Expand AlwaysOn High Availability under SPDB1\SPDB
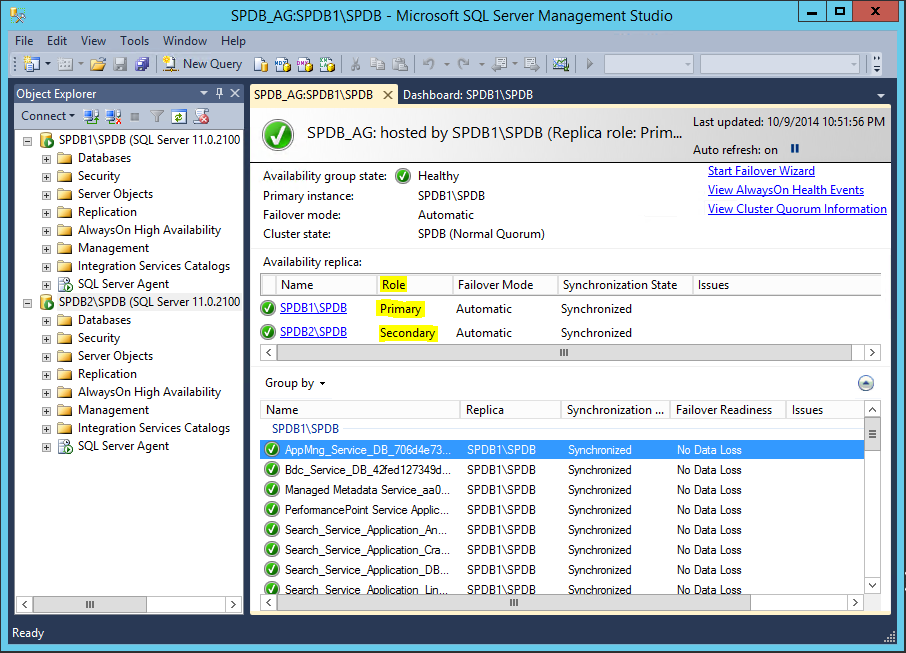 coord(46,231)
